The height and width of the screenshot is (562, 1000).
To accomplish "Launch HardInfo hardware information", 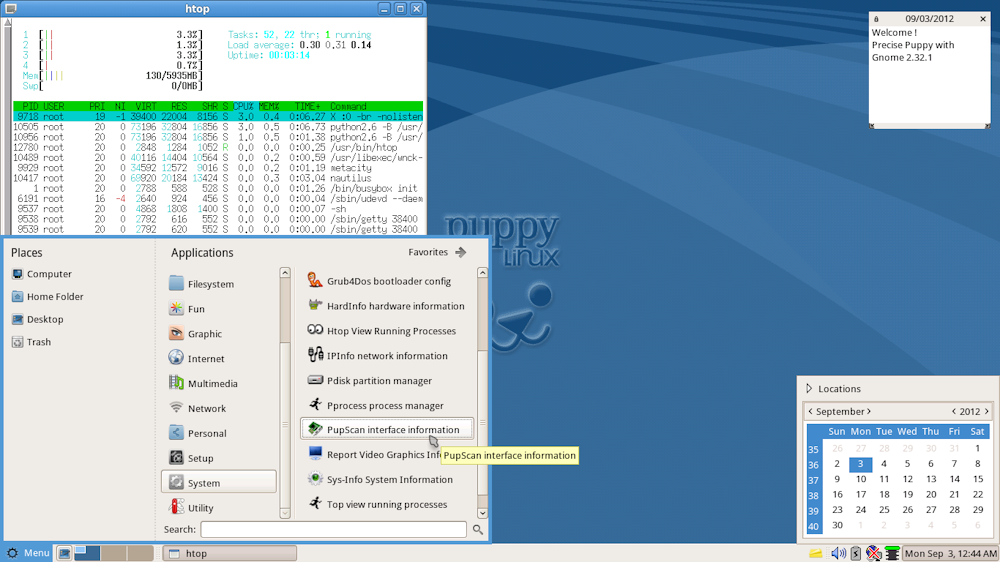I will [x=388, y=306].
